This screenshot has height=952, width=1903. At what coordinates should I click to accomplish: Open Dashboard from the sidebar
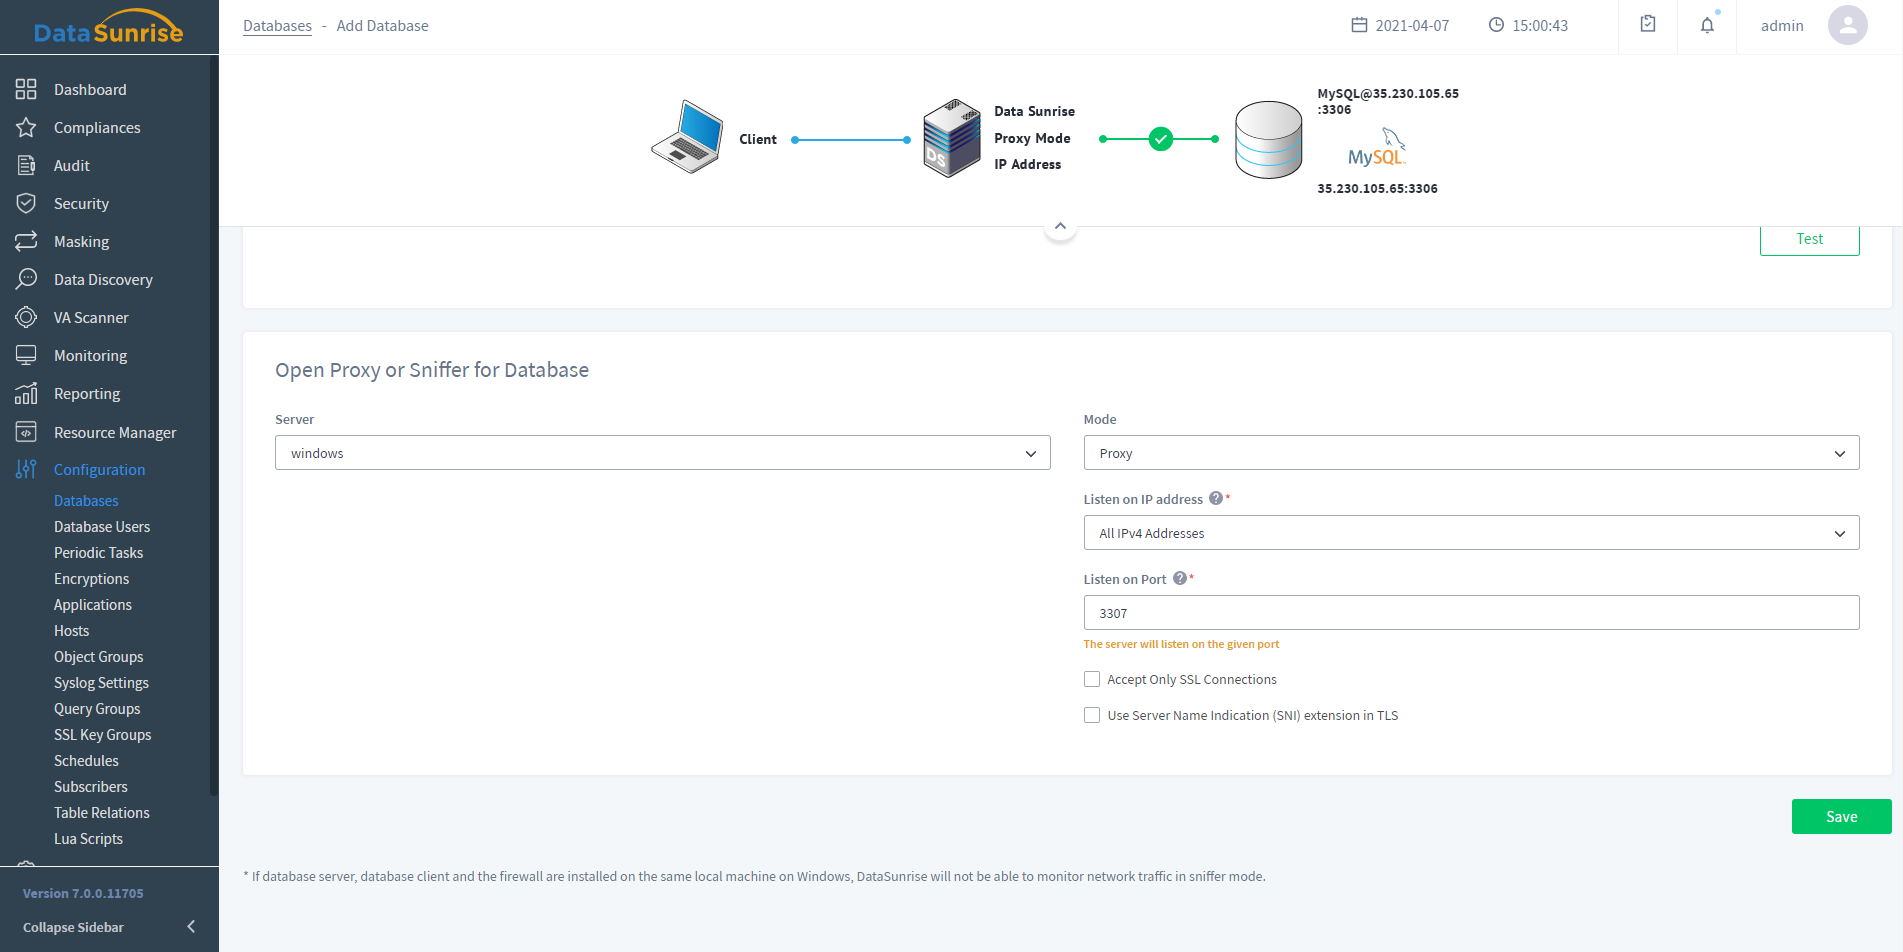coord(90,90)
